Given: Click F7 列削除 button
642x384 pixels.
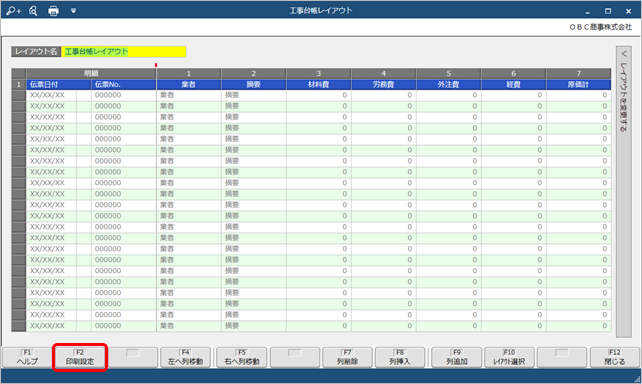Looking at the screenshot, I should click(x=347, y=357).
